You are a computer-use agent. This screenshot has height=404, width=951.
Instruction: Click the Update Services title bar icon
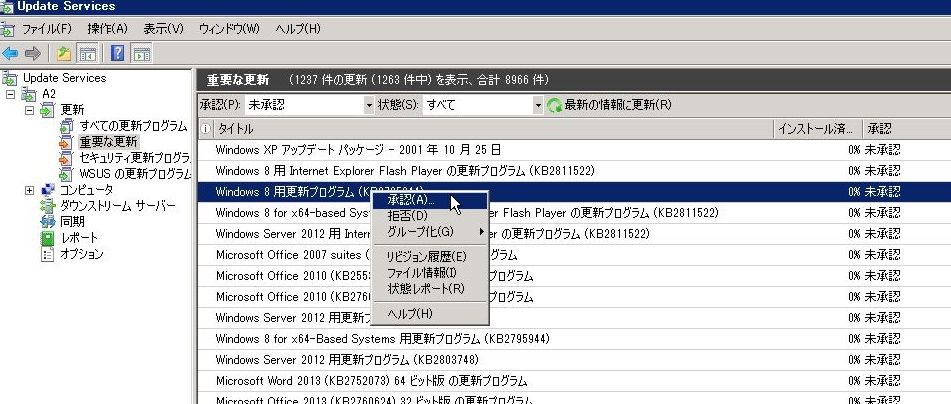[x=7, y=7]
